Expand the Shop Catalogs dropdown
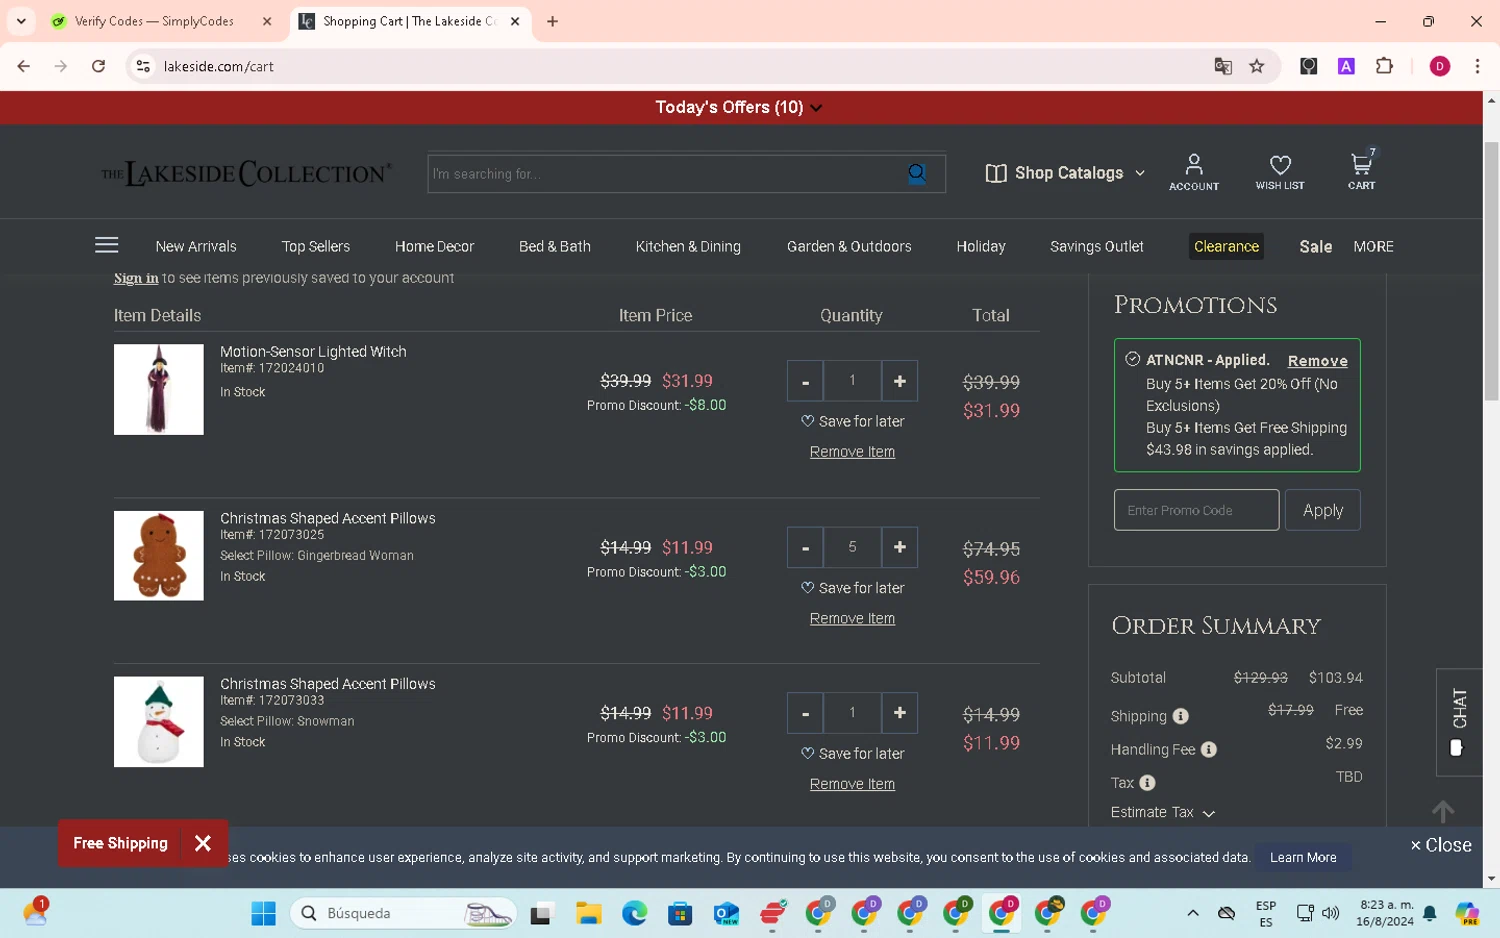 pyautogui.click(x=1065, y=173)
